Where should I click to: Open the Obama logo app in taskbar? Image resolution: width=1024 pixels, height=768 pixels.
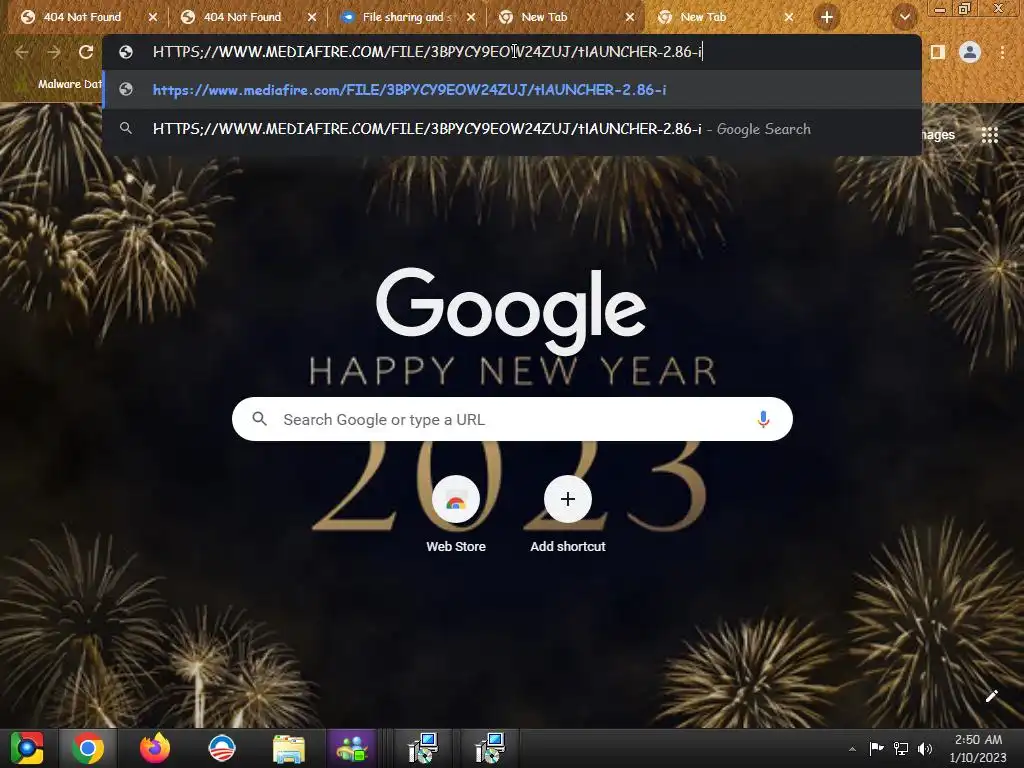pos(221,748)
